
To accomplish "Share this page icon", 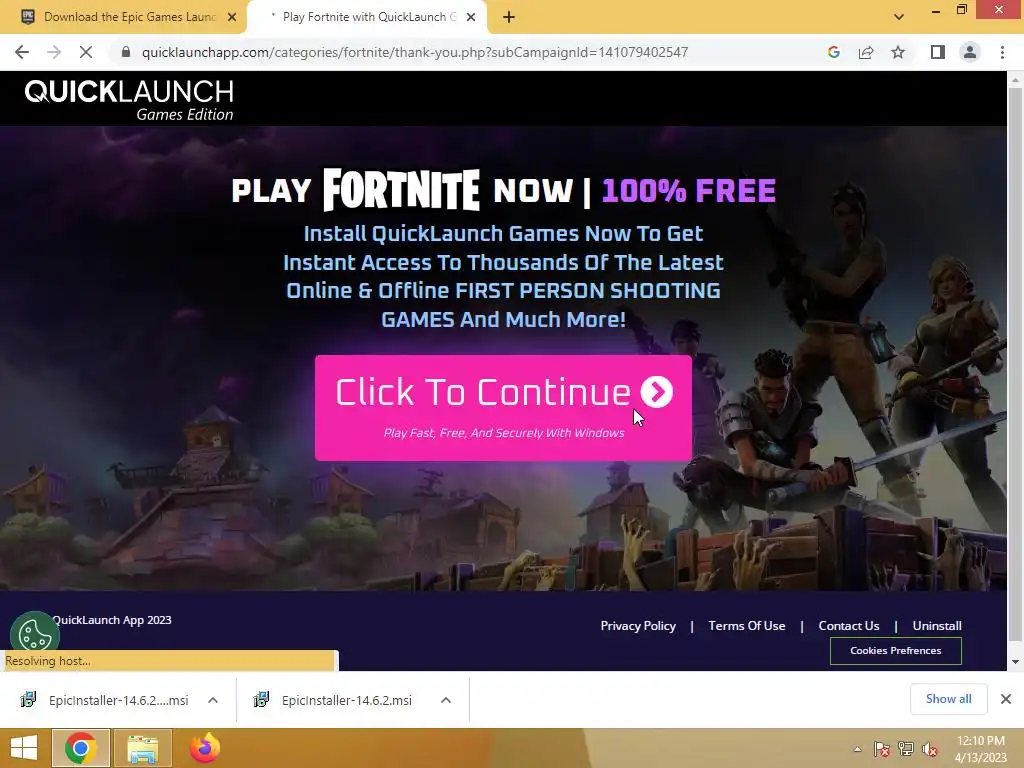I will pyautogui.click(x=866, y=52).
